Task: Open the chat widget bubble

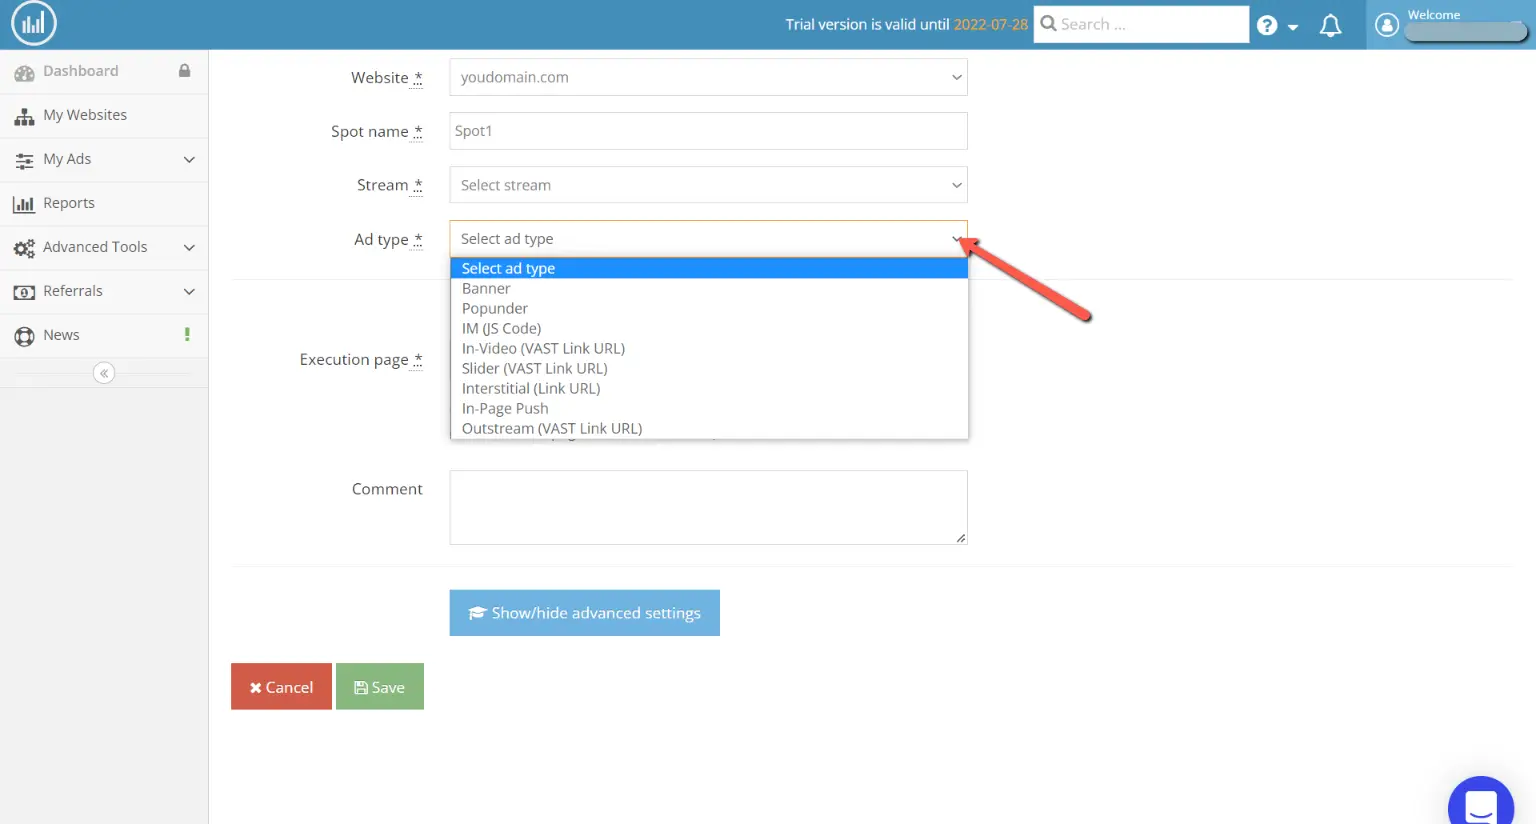Action: tap(1480, 803)
